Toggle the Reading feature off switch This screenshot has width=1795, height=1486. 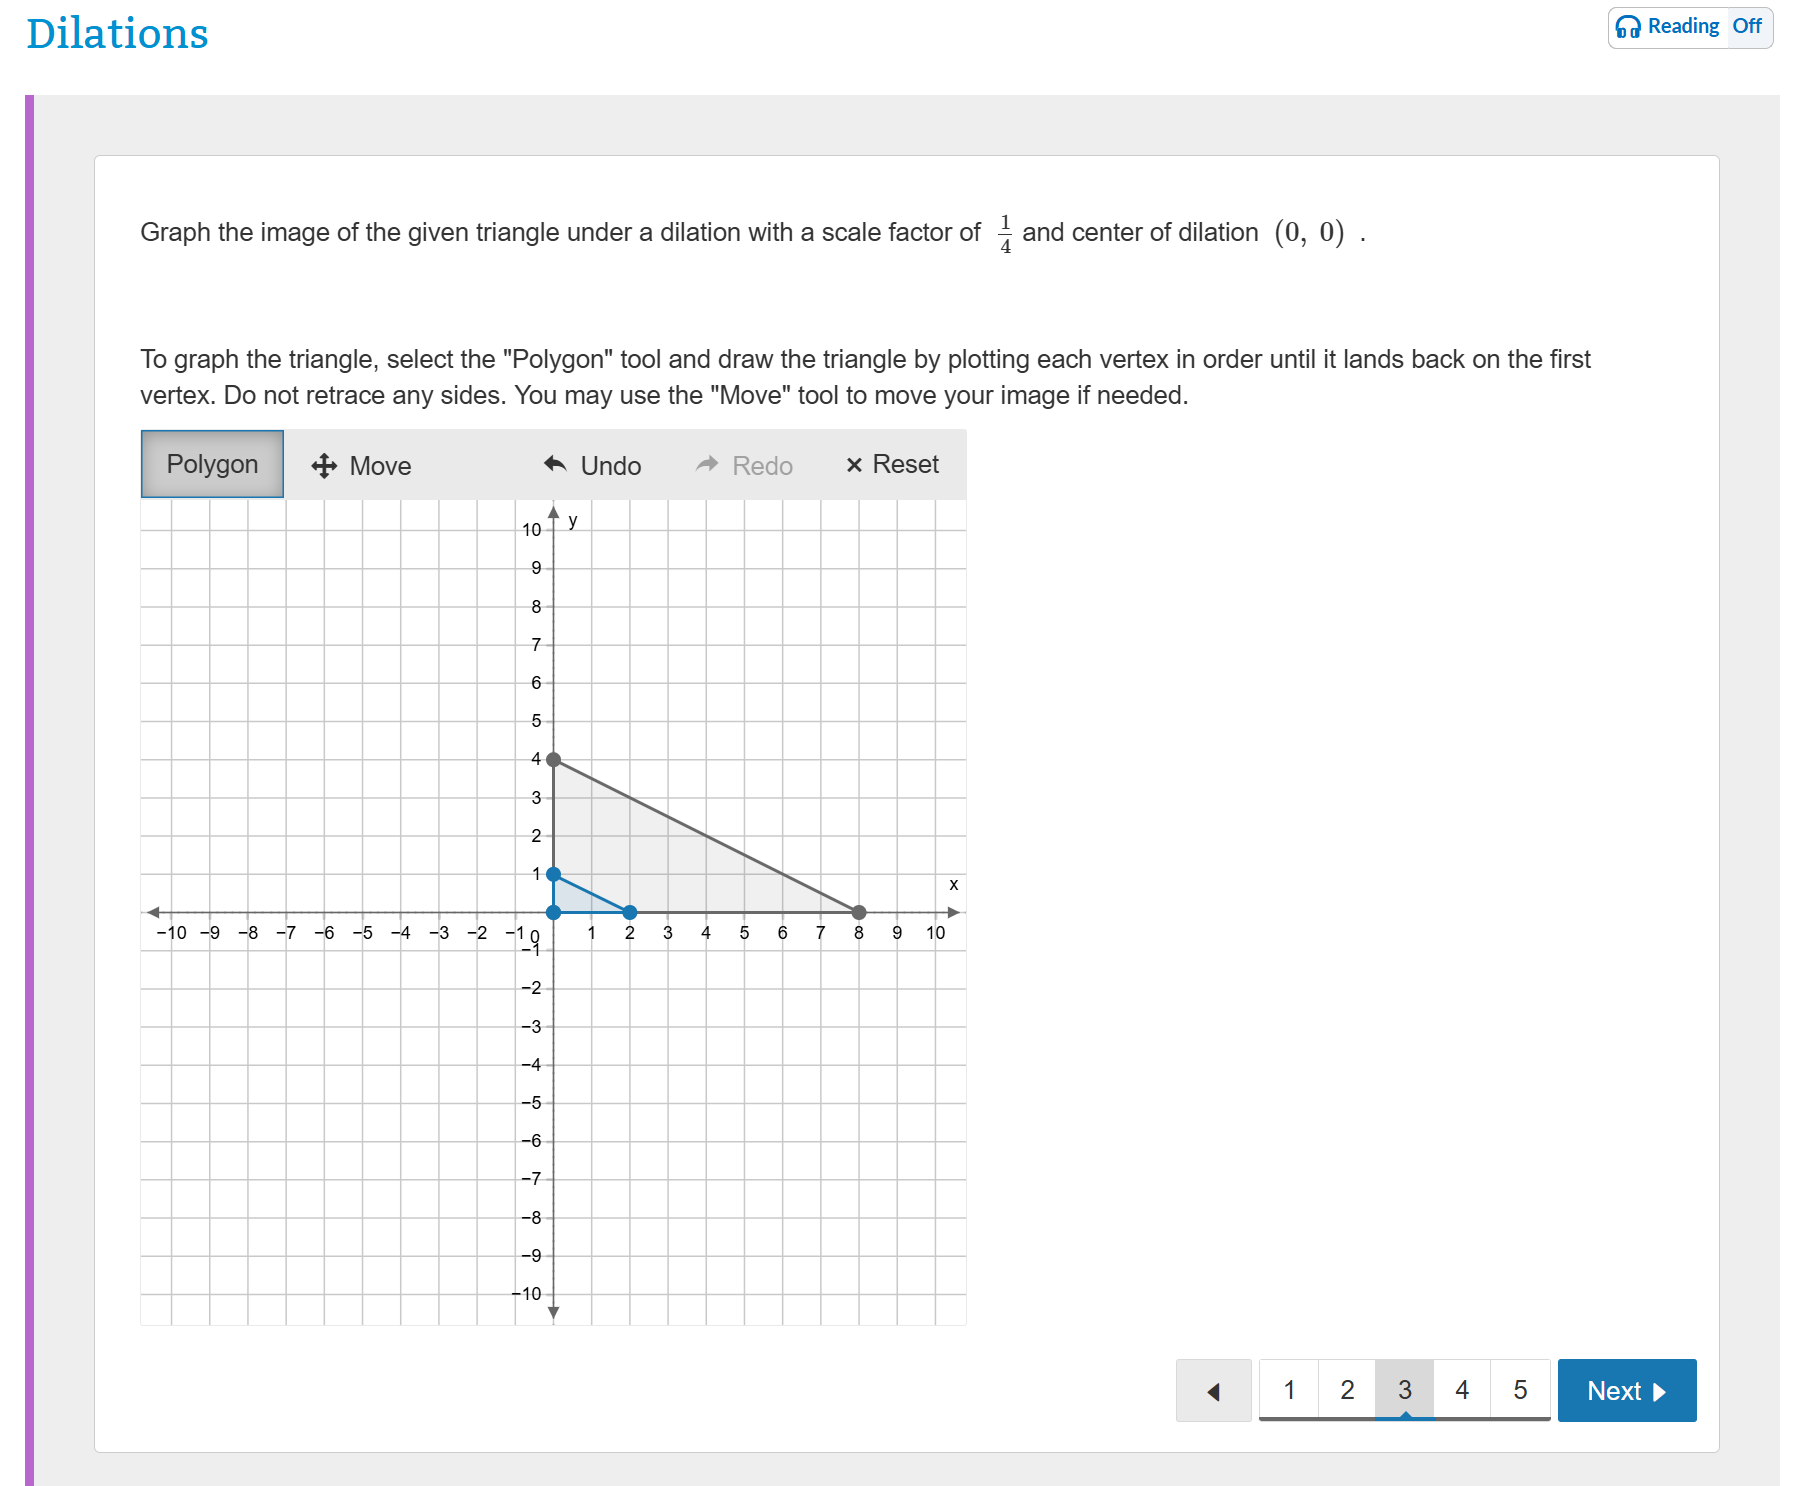[x=1747, y=26]
